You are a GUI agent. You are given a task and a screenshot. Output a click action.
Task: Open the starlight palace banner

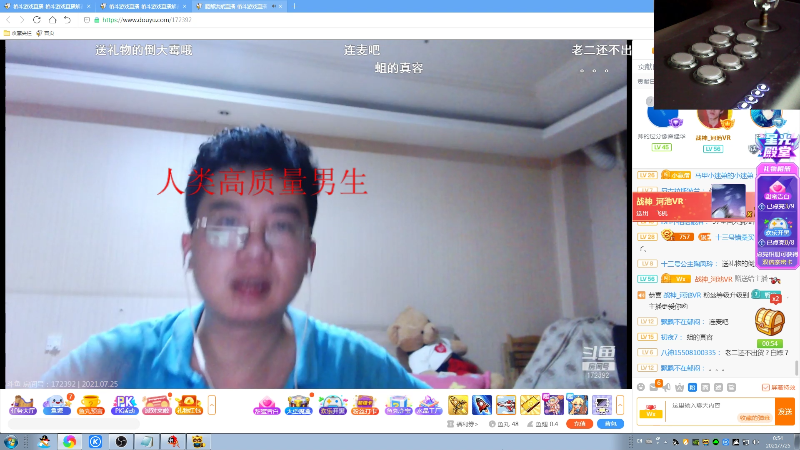[x=777, y=147]
